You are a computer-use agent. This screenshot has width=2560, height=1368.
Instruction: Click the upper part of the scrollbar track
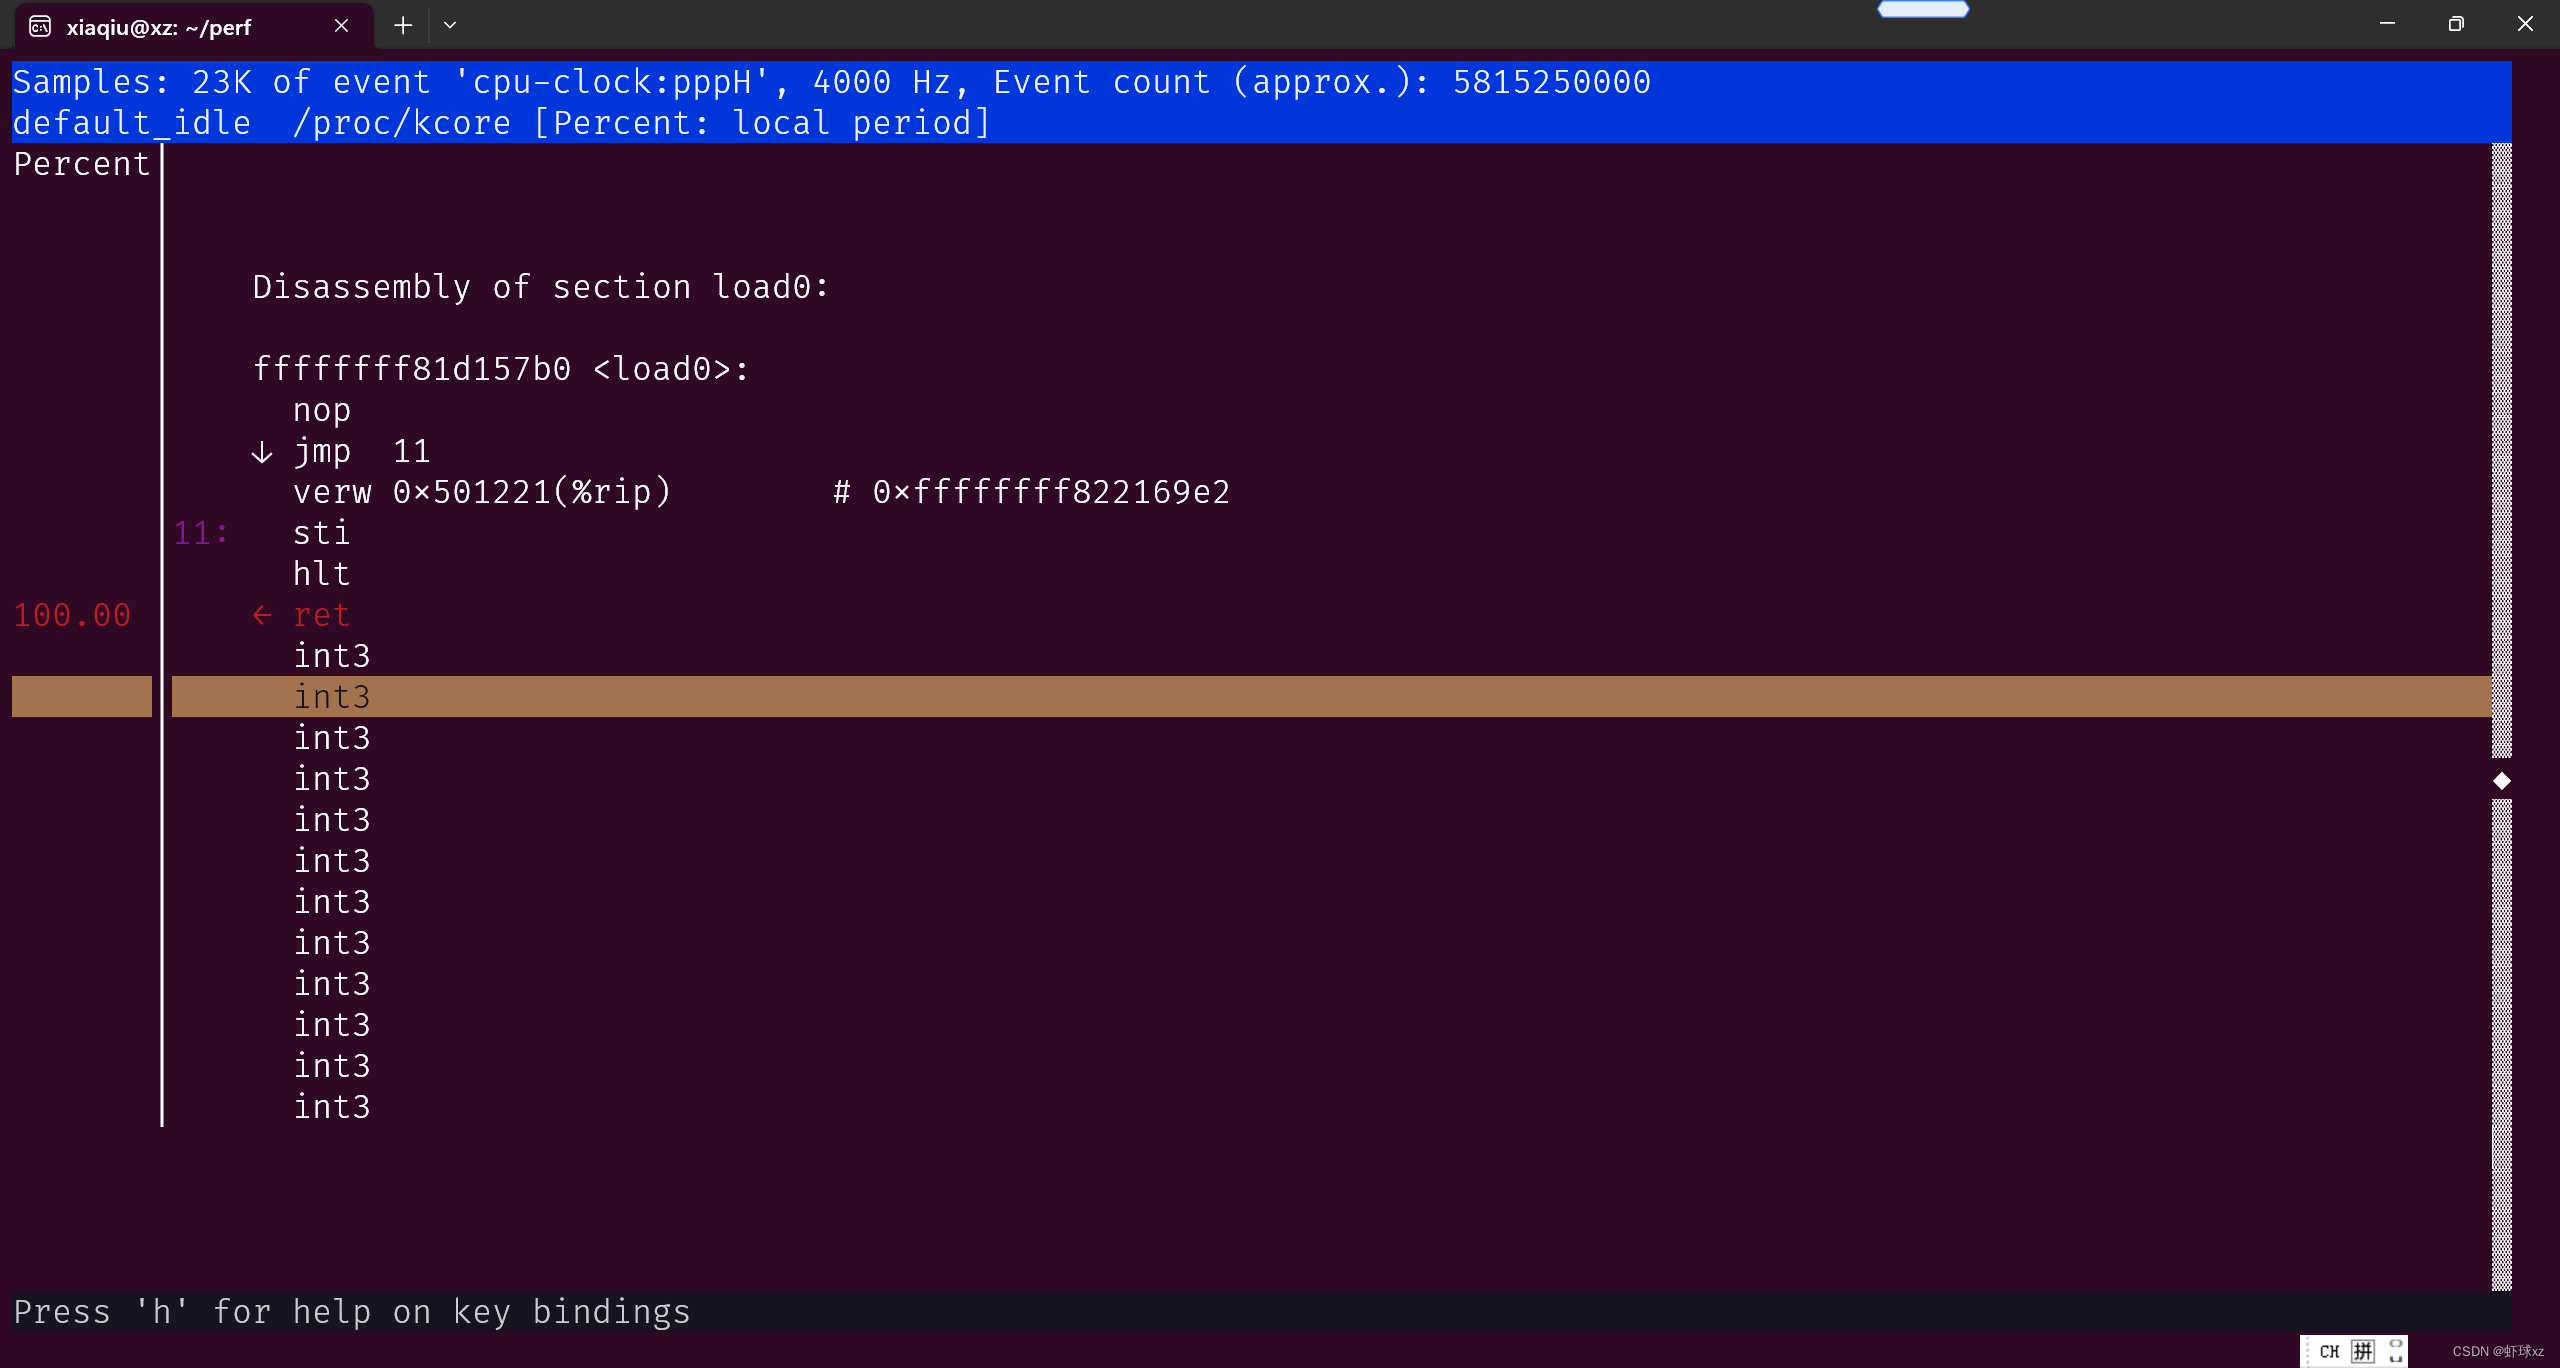2502,450
